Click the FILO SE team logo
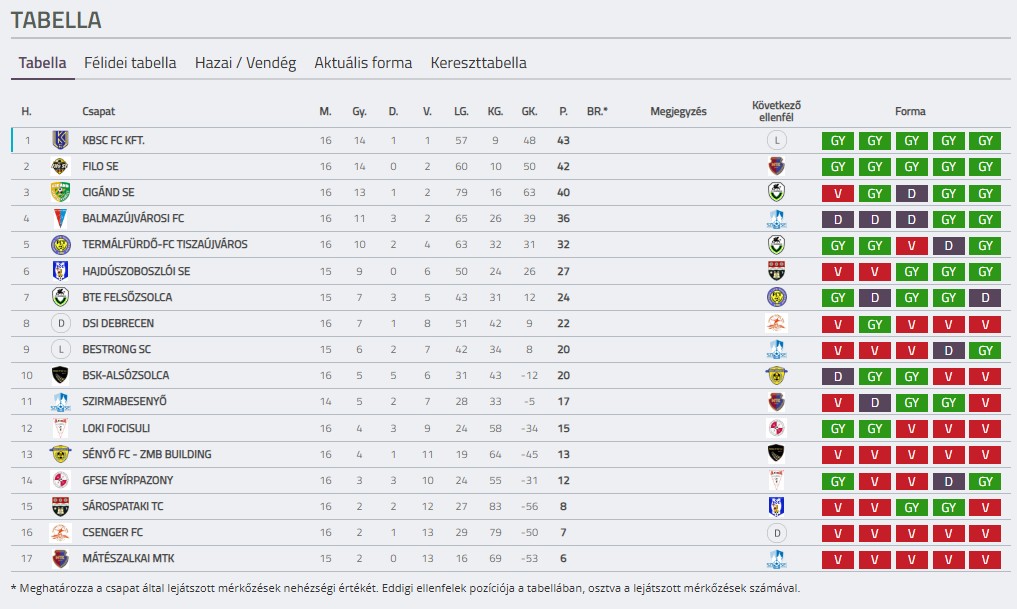 60,166
